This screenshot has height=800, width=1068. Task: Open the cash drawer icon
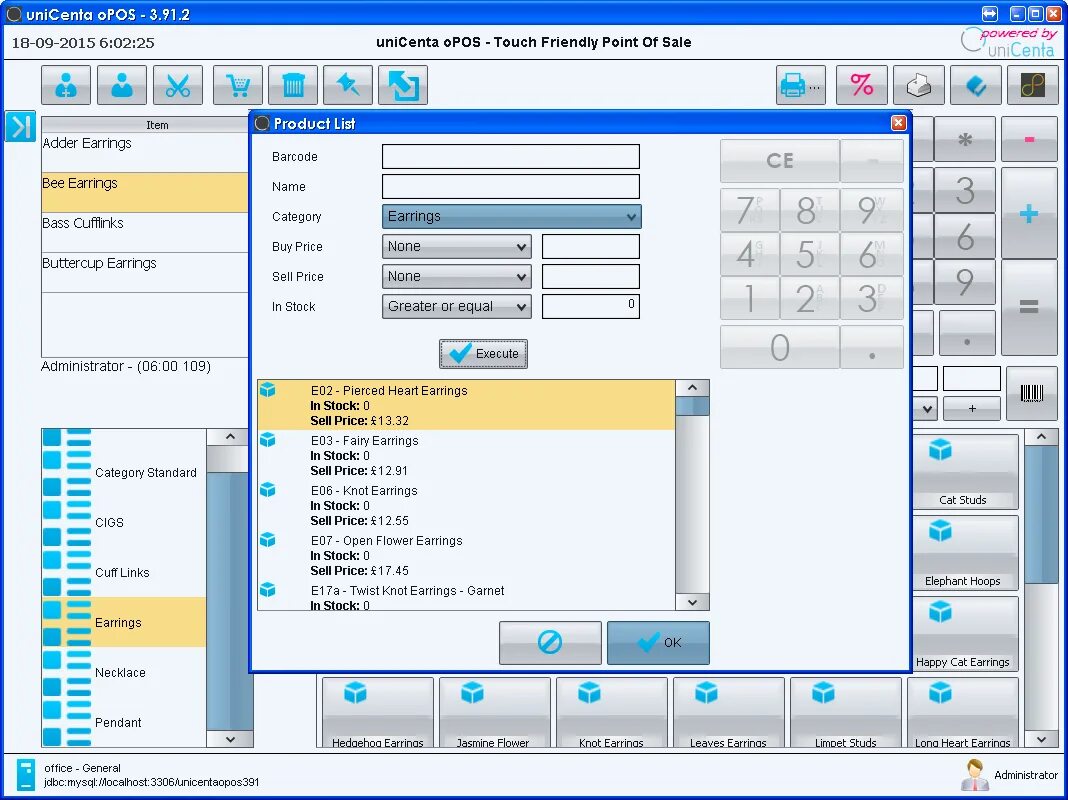click(919, 85)
